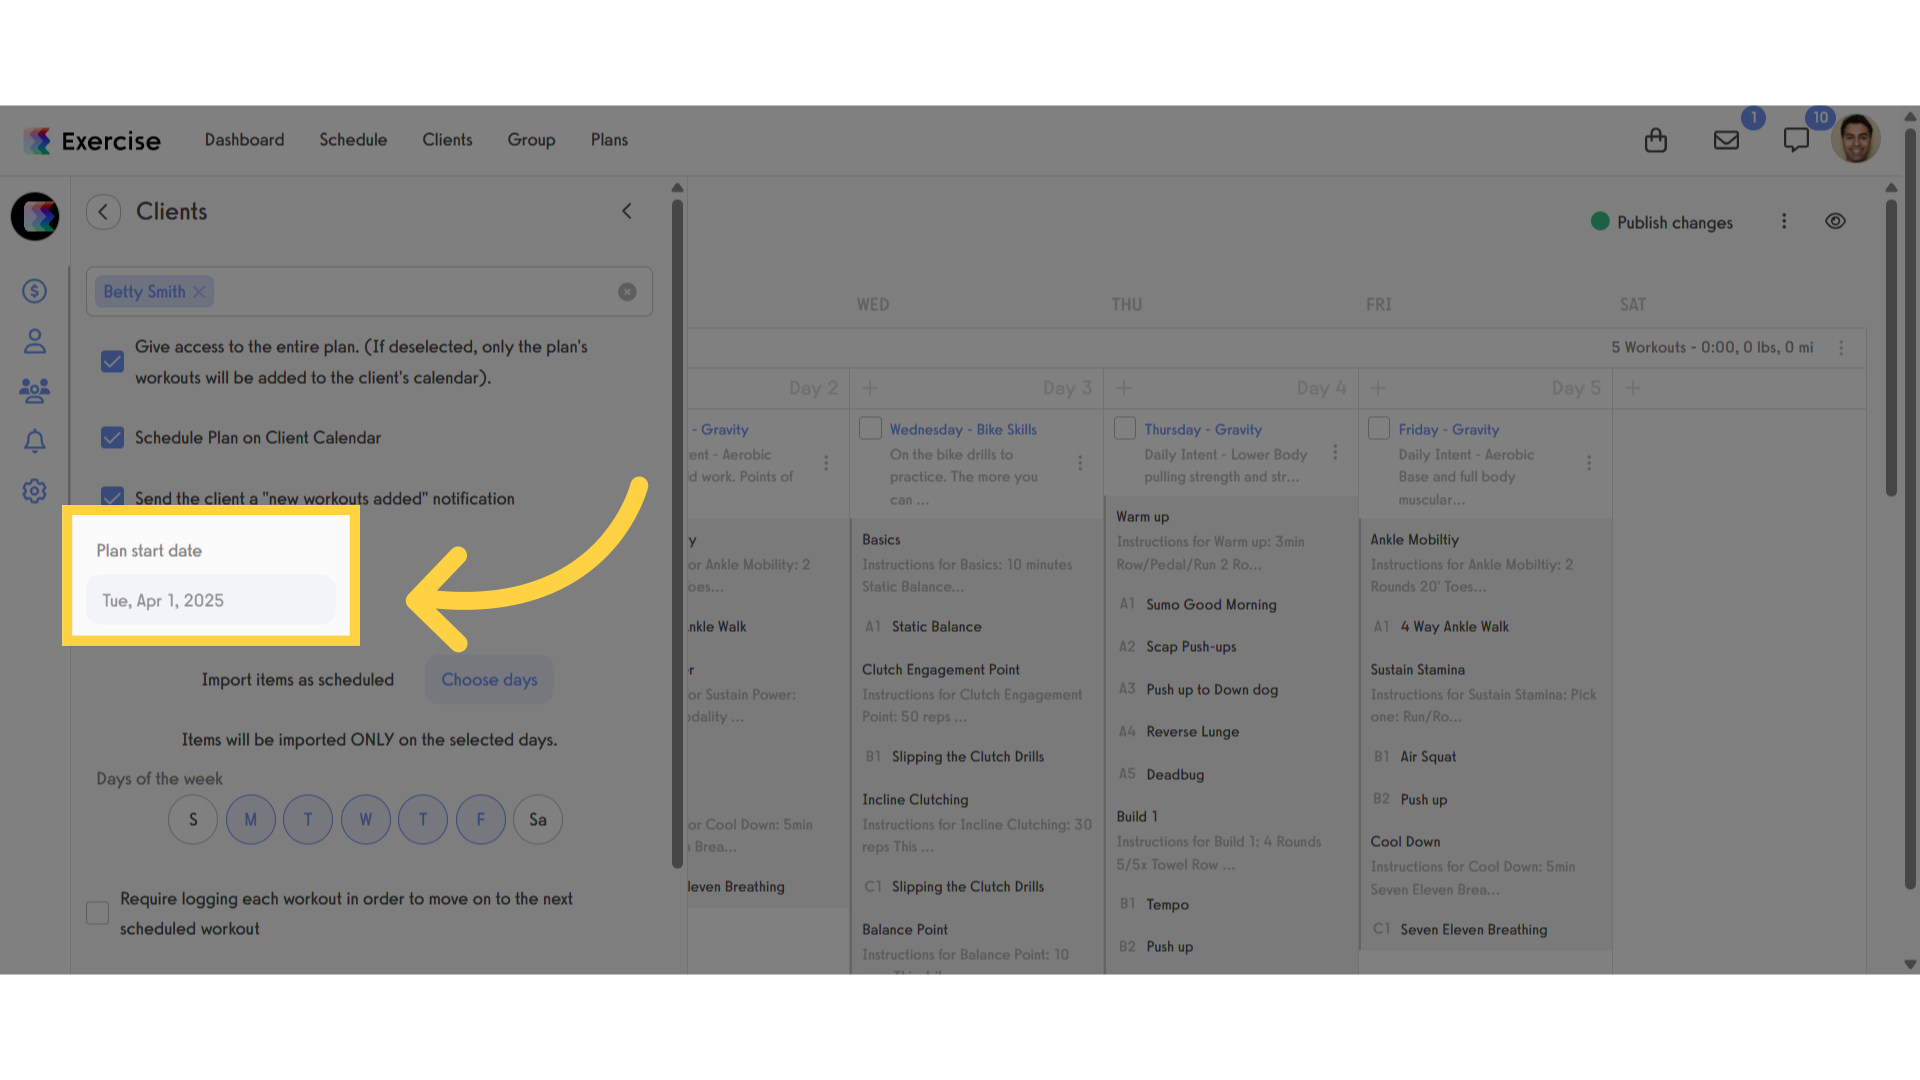Click Publish changes

[x=1662, y=222]
